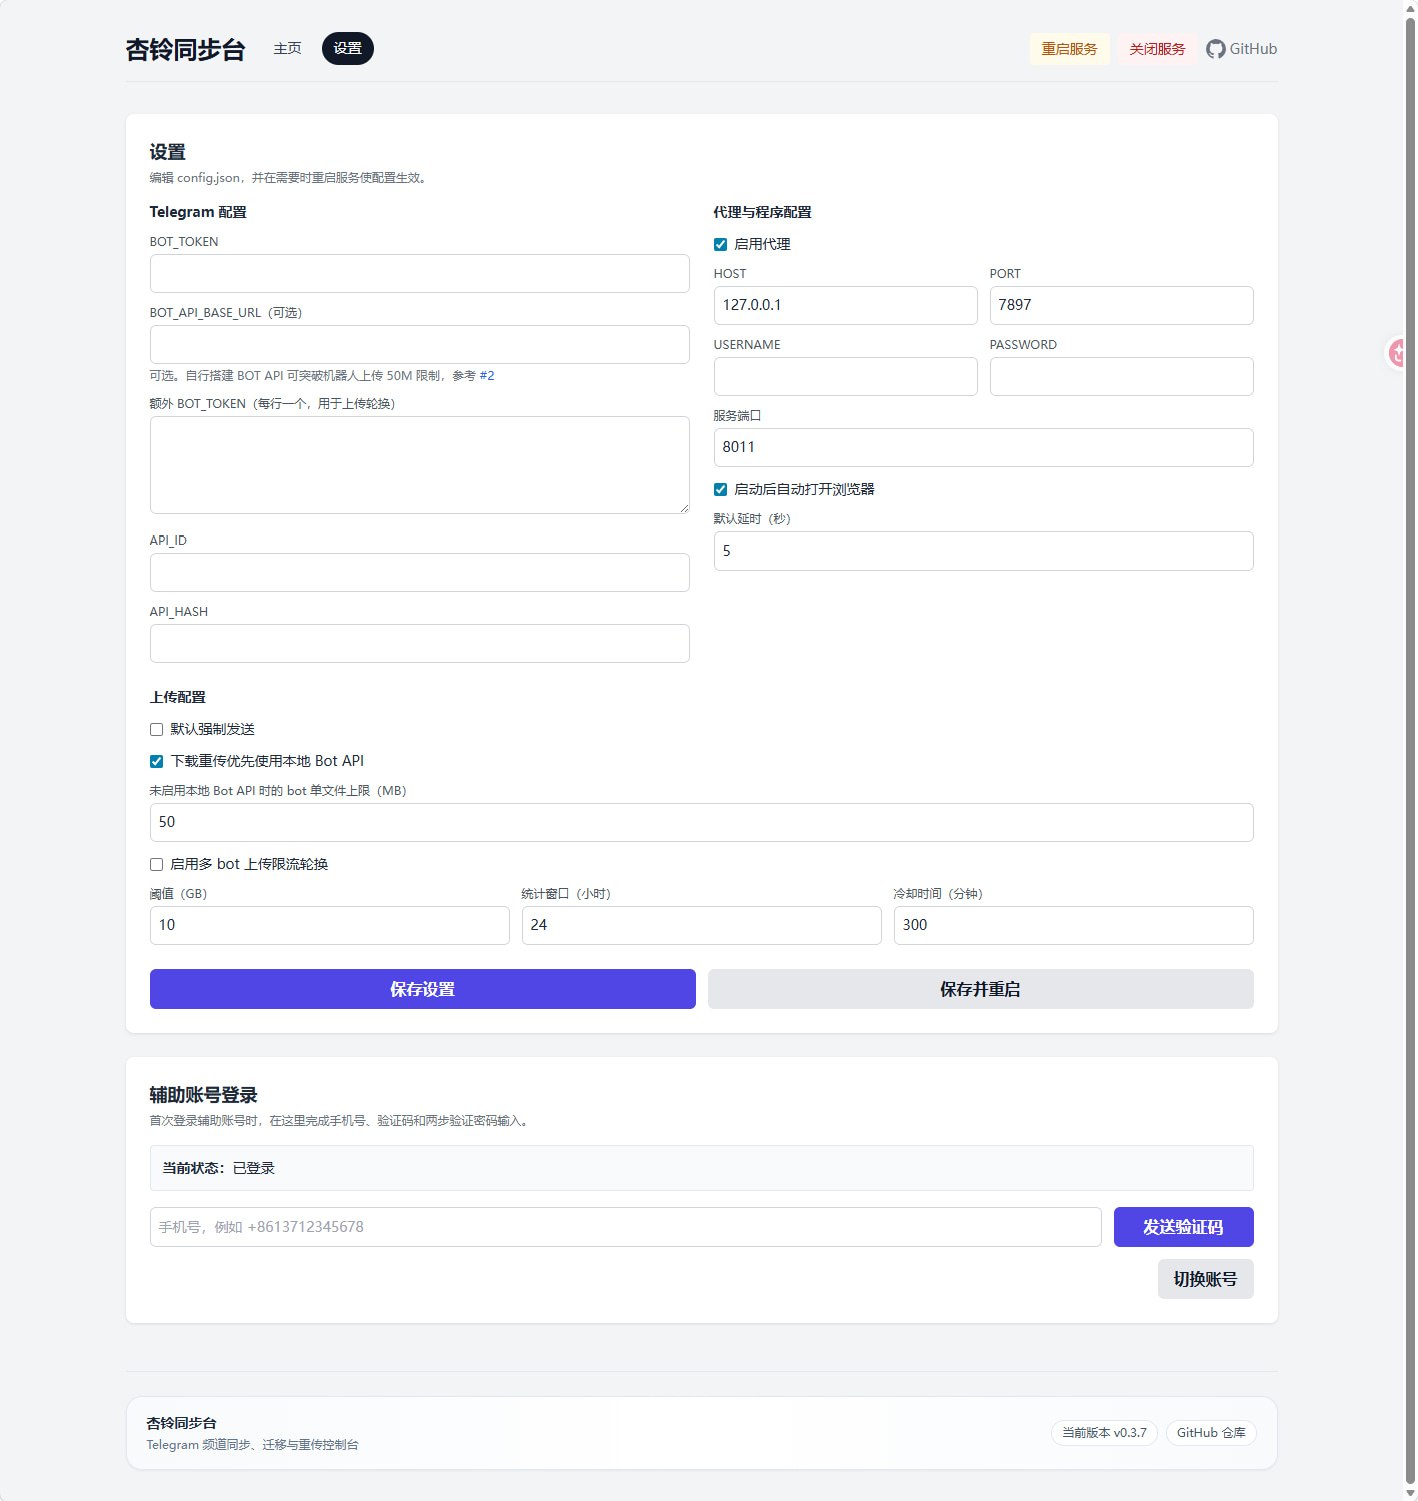Click 发送验证码 button
1418x1501 pixels.
tap(1183, 1227)
